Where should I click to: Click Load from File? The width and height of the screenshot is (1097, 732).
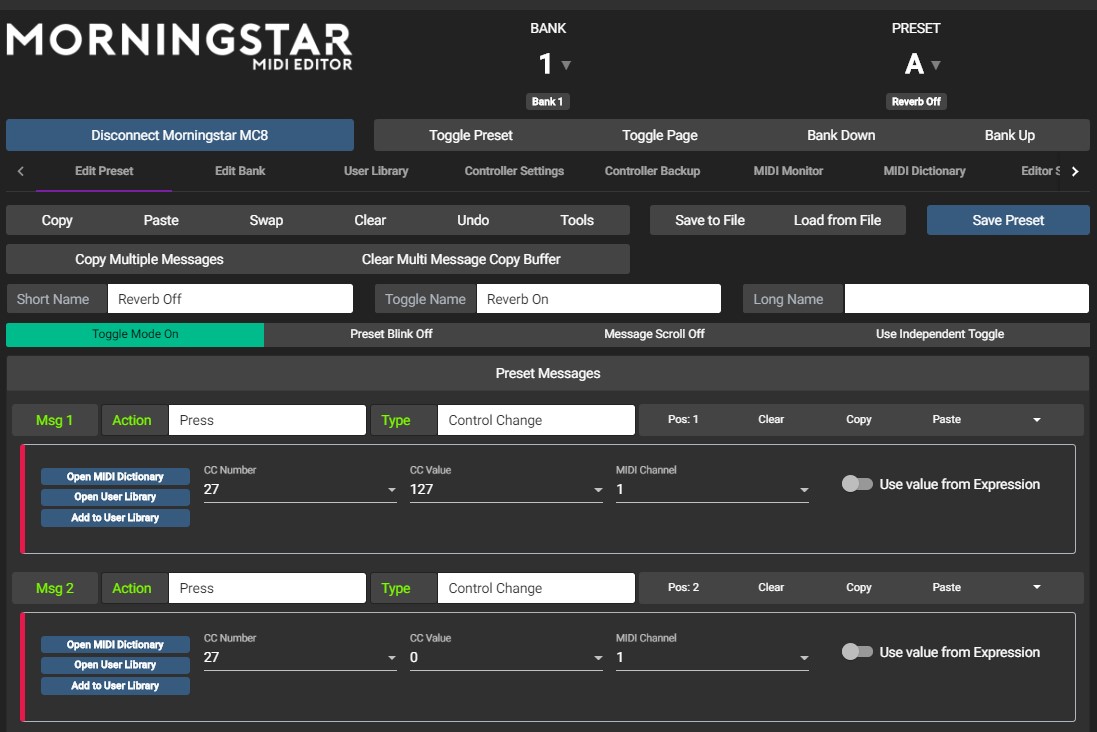click(x=837, y=220)
